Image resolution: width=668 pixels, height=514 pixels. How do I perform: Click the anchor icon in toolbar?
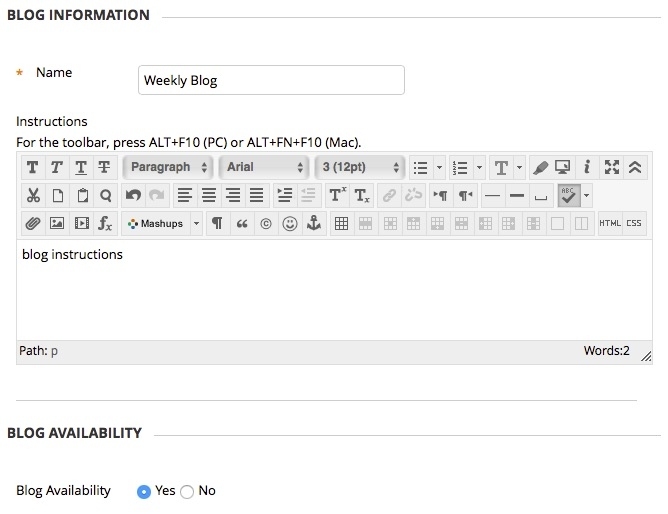pyautogui.click(x=313, y=223)
